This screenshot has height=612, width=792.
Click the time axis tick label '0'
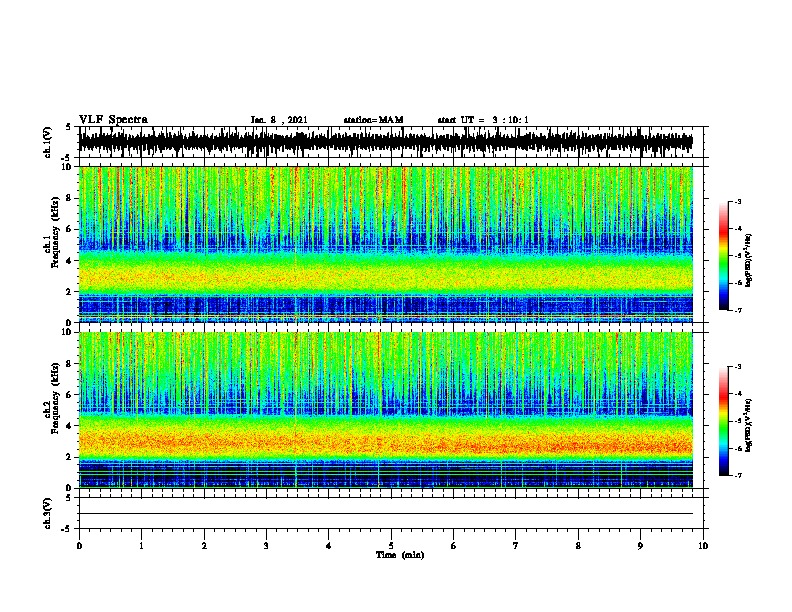tap(79, 545)
